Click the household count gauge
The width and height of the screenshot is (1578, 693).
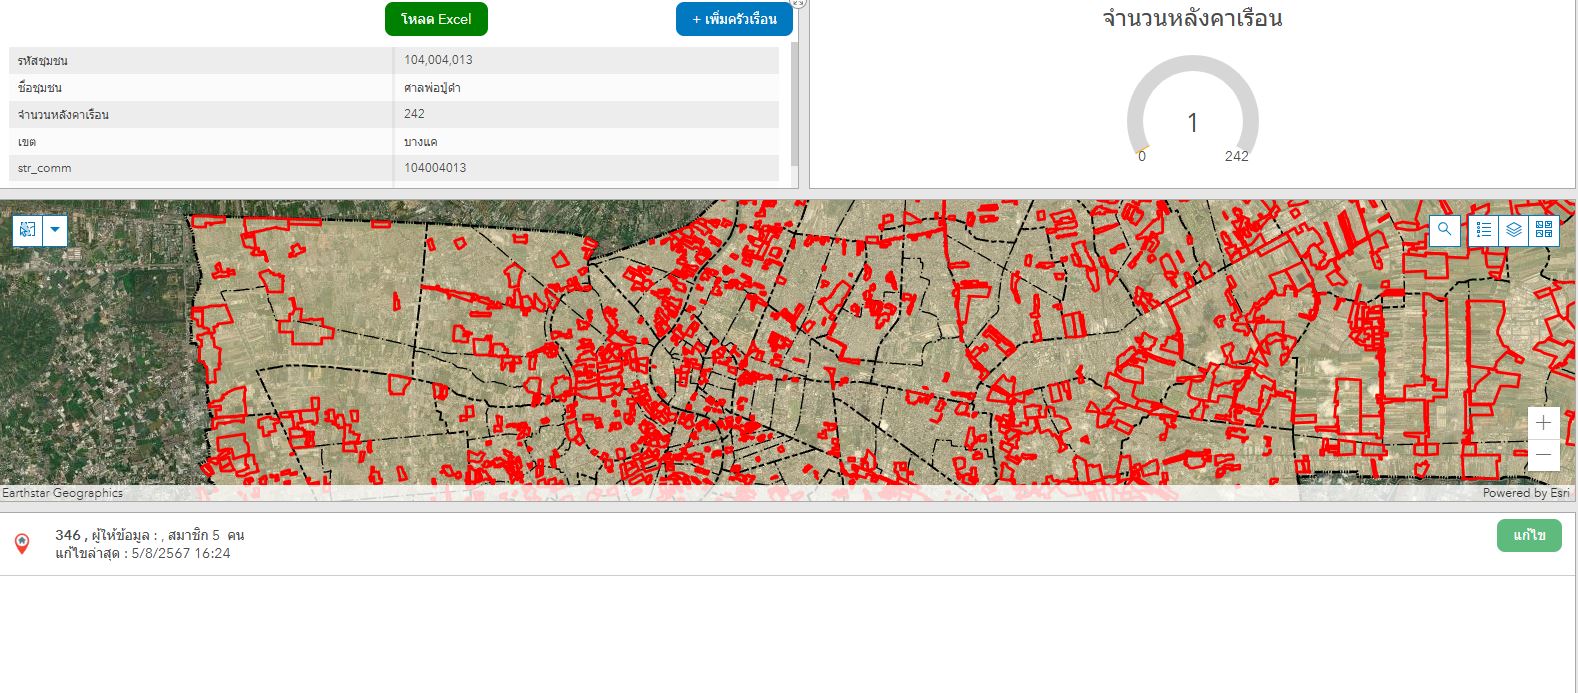[x=1192, y=112]
